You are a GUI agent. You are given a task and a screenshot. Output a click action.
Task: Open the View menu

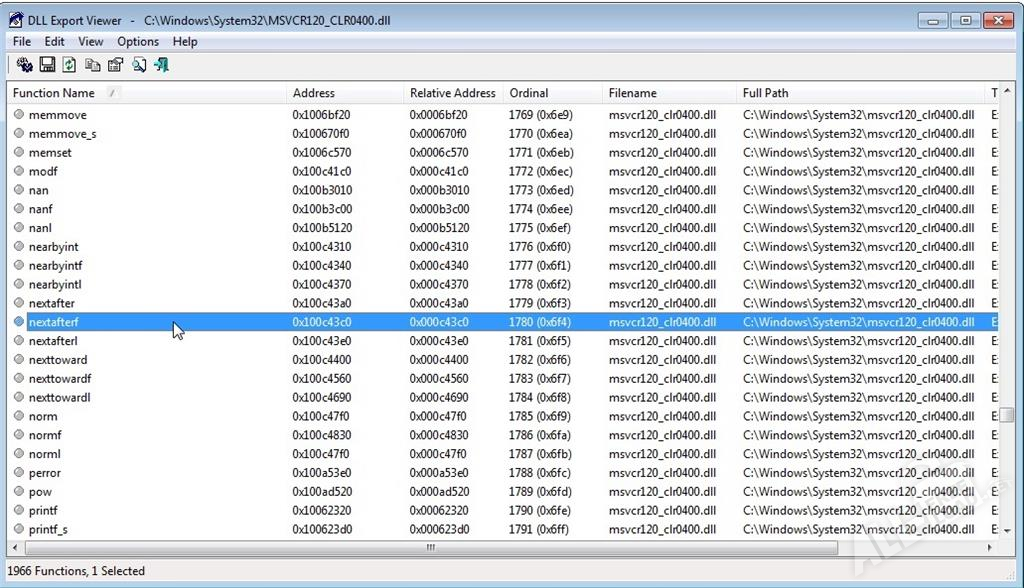tap(91, 42)
